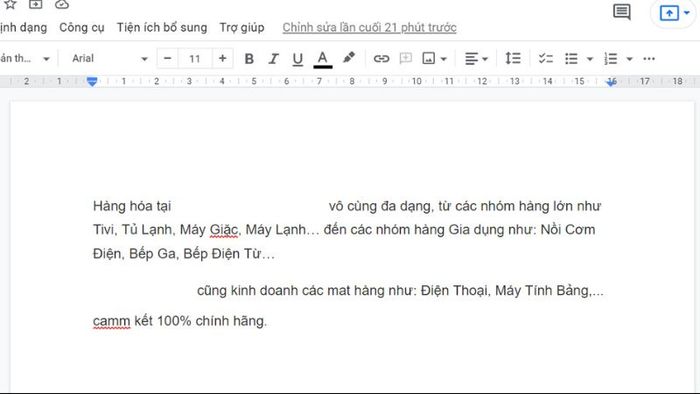Open line spacing options
Viewport: 700px width, 394px height.
click(512, 58)
